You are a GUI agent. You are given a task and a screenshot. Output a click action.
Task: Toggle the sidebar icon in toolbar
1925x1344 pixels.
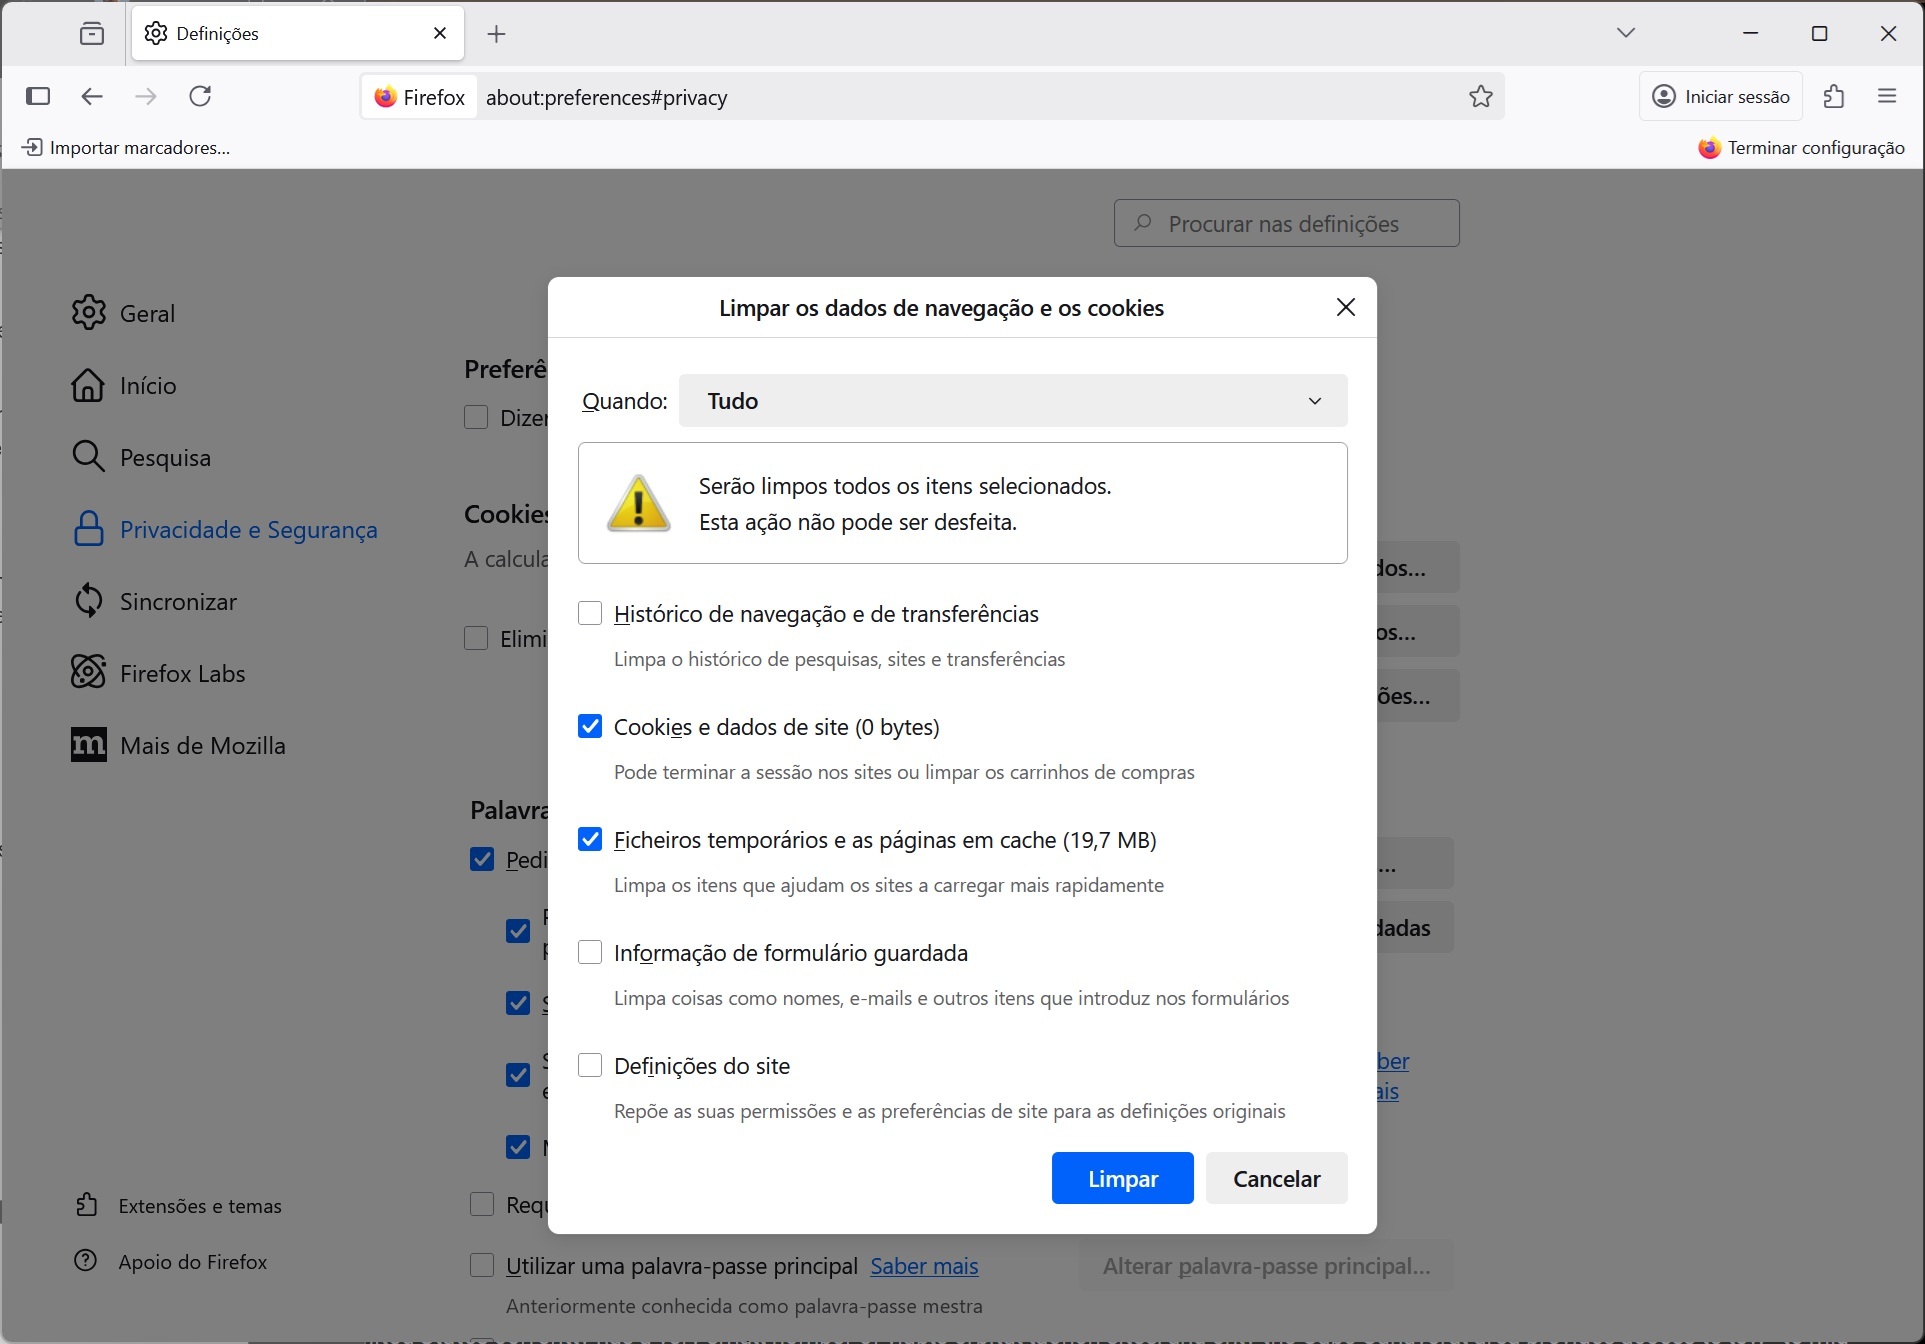(x=38, y=97)
